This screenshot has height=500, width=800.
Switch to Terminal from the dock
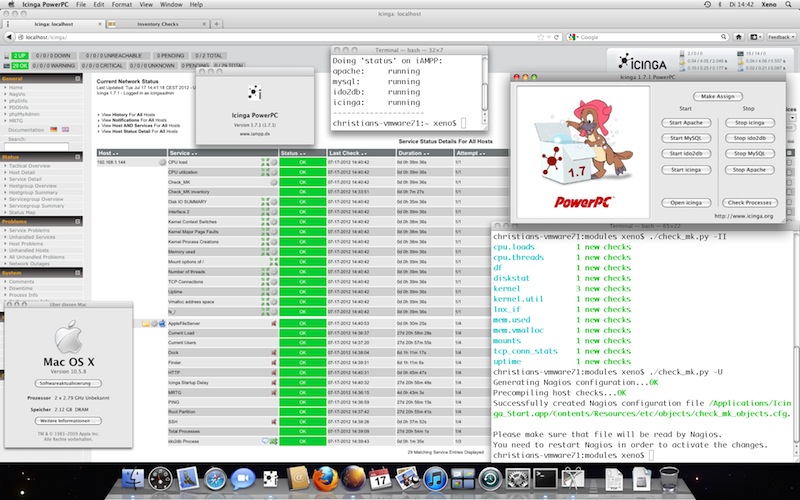(545, 480)
